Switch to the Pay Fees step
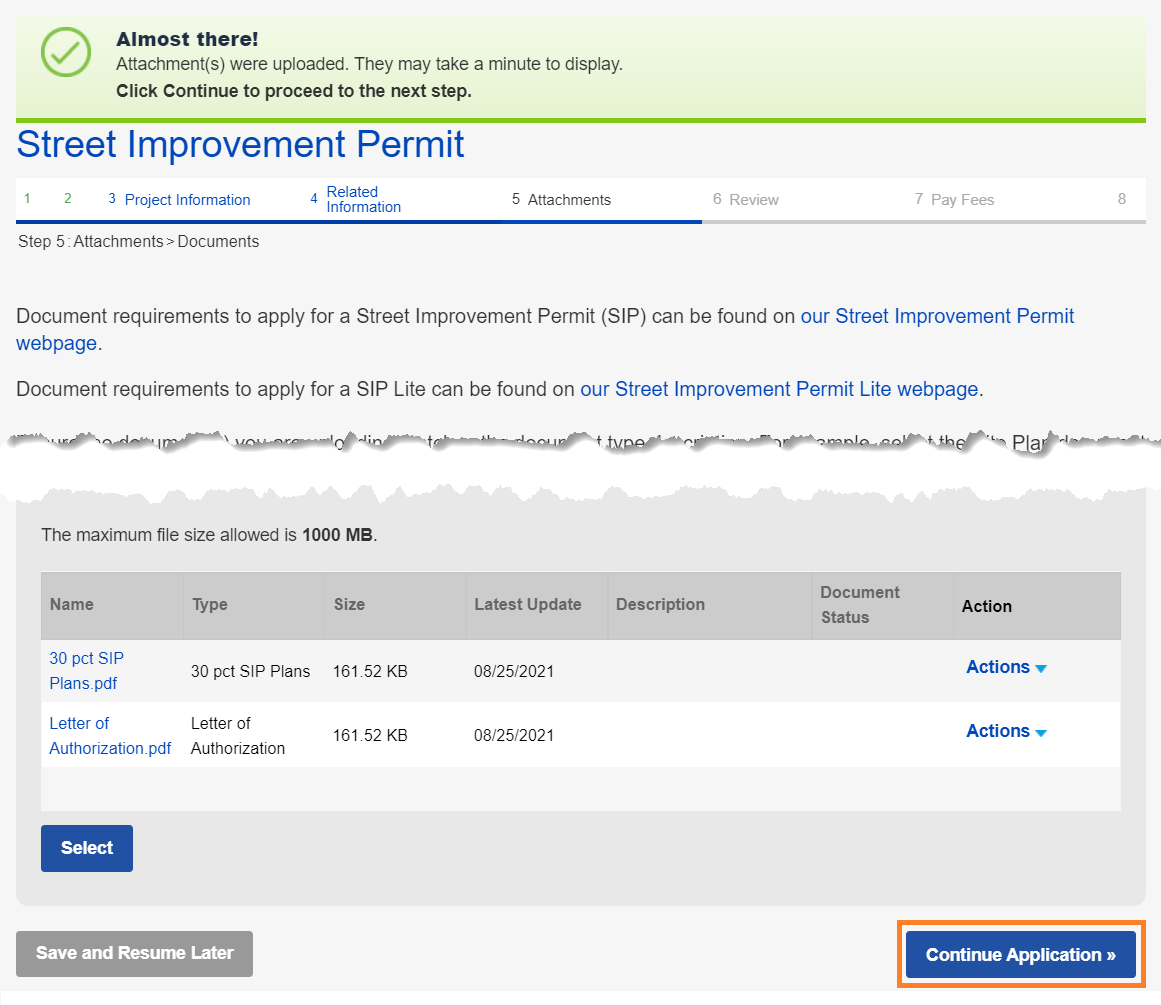The image size is (1161, 1005). [961, 200]
